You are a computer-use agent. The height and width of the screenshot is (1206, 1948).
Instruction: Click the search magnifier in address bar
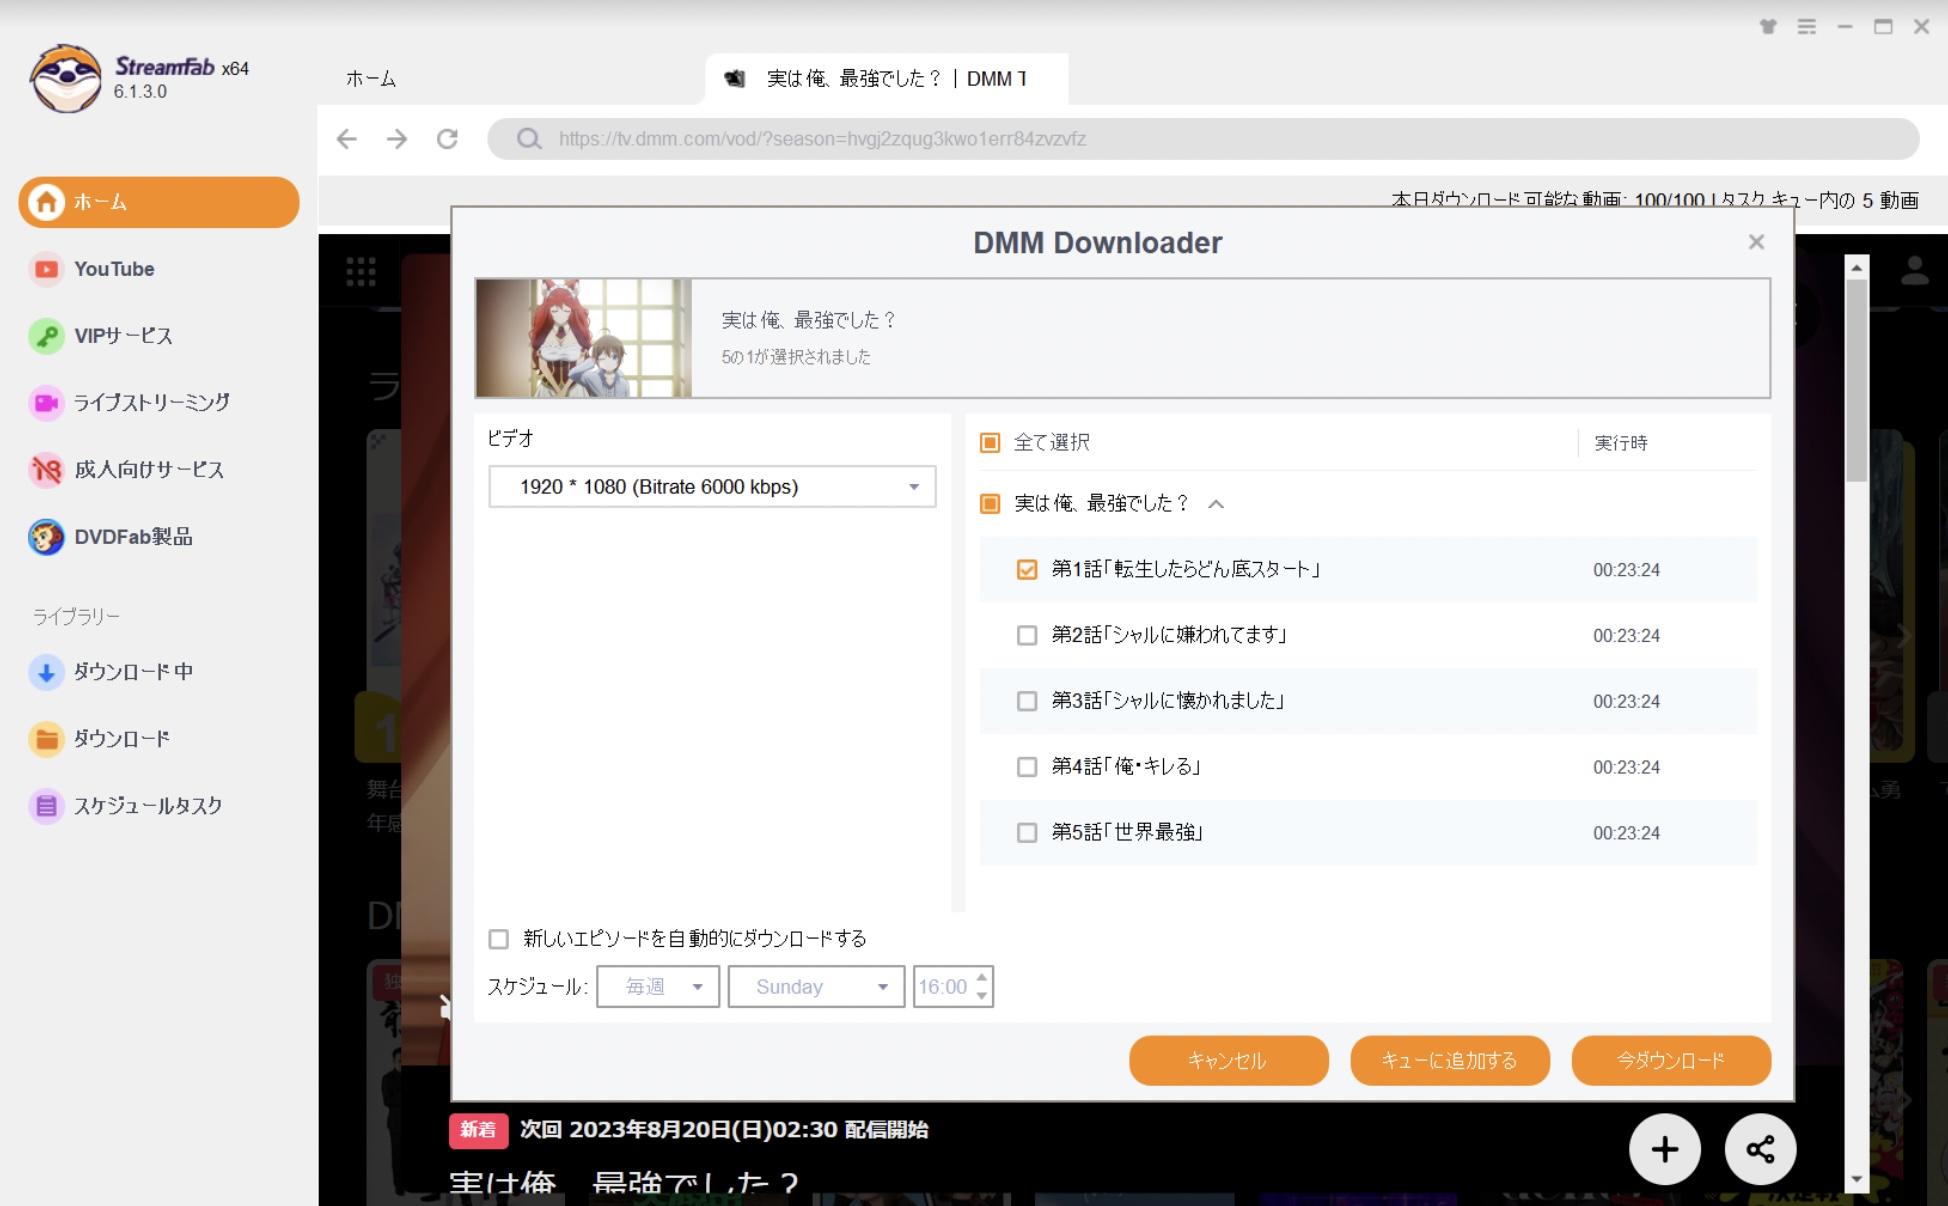tap(529, 139)
